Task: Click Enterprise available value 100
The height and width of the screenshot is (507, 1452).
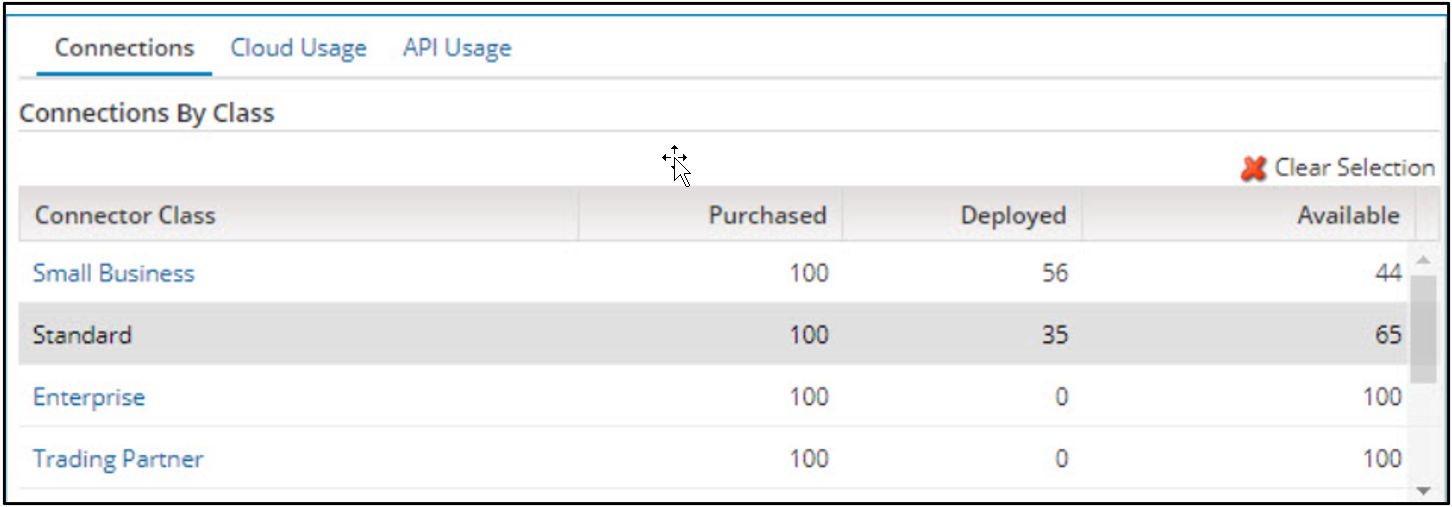Action: (x=1382, y=397)
